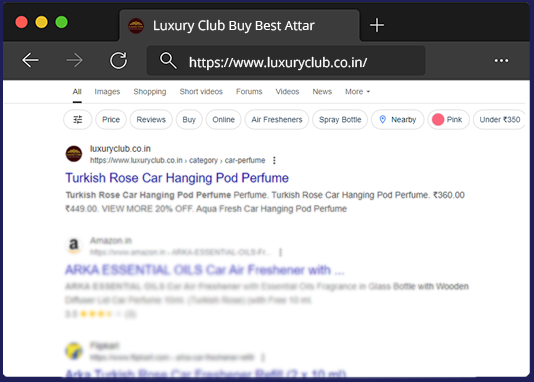534x382 pixels.
Task: Select the Pink color swatch chip
Action: [x=449, y=120]
